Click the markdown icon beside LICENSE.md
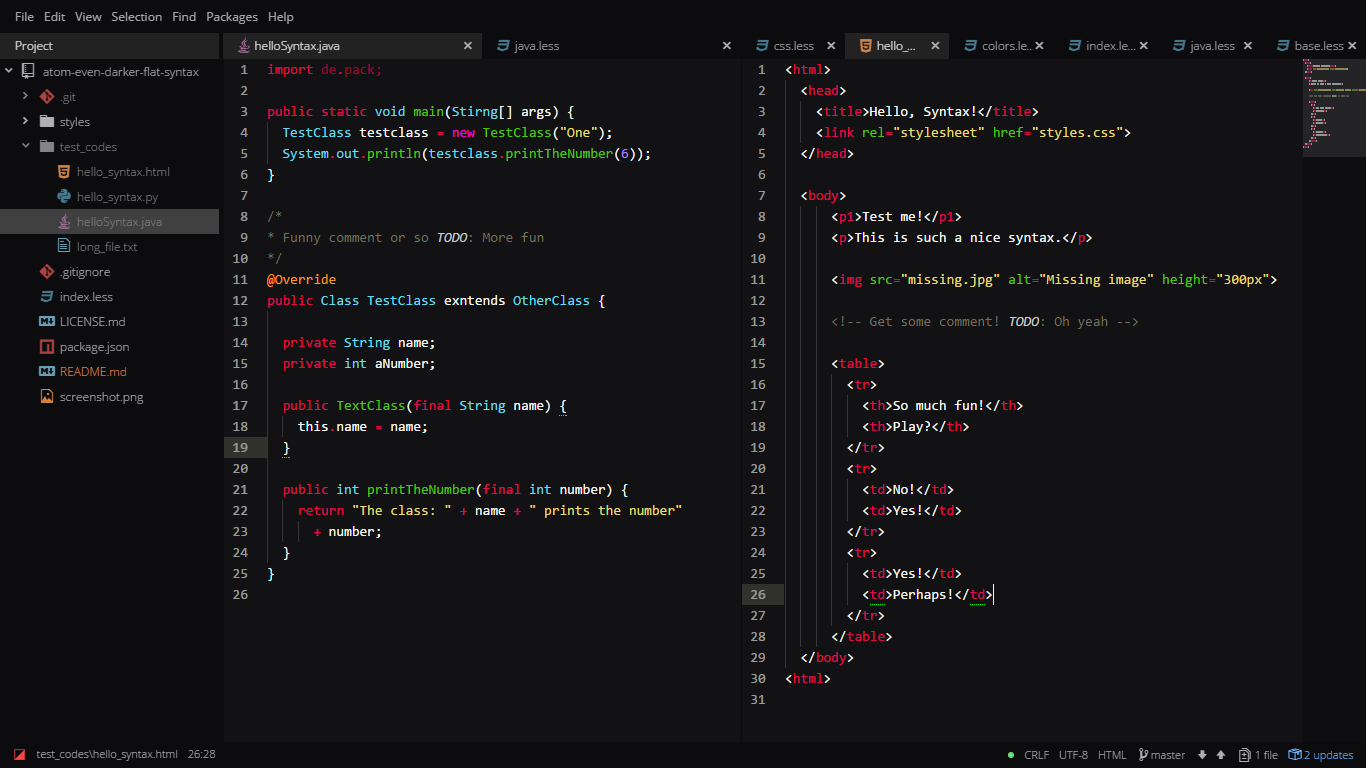This screenshot has width=1366, height=768. [x=46, y=322]
